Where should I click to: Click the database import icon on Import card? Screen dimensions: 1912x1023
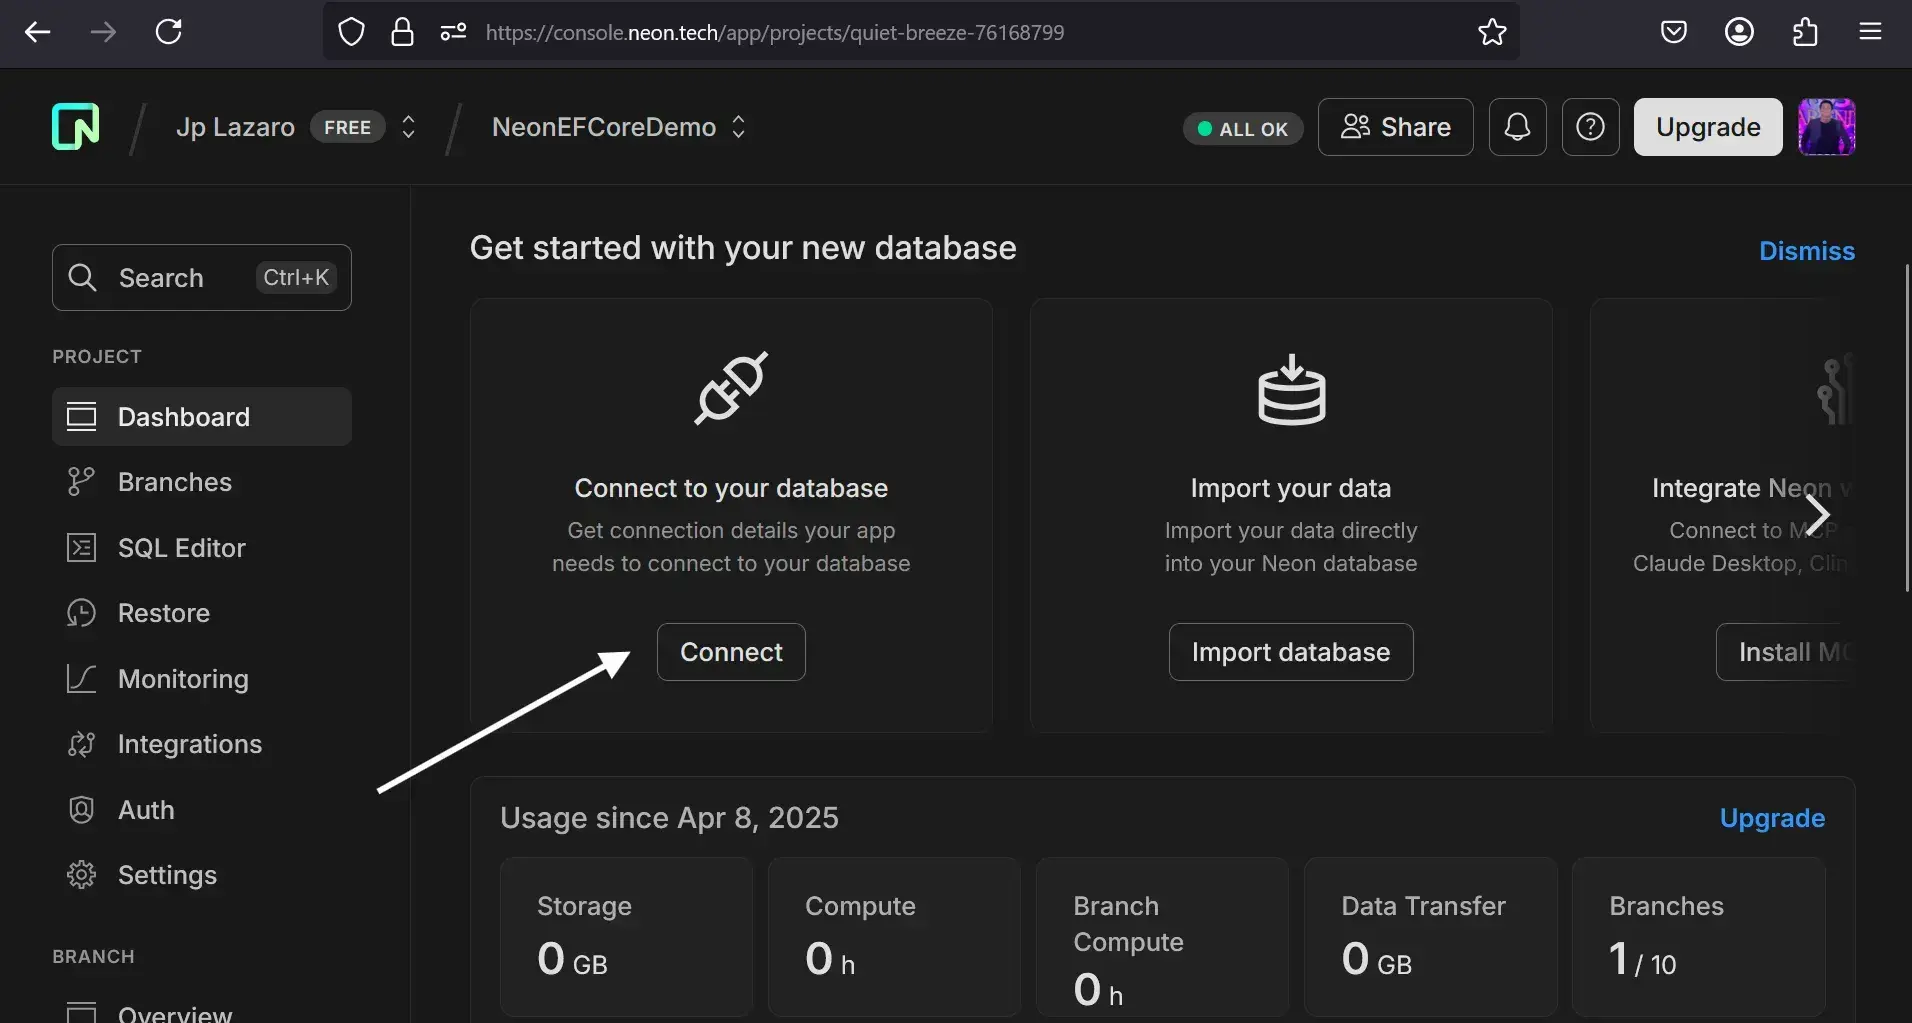pyautogui.click(x=1291, y=389)
